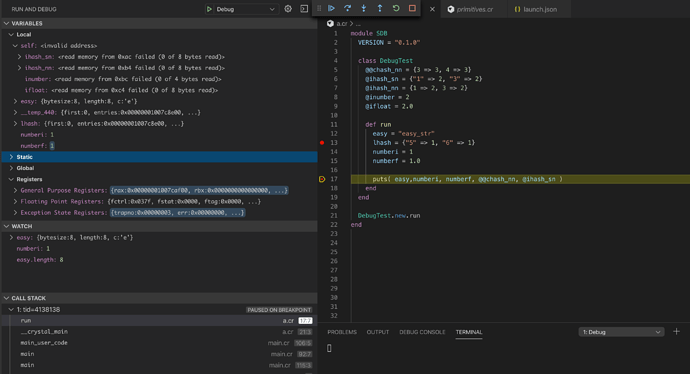
Task: Click the current-line debug marker at line 17
Action: (x=322, y=179)
